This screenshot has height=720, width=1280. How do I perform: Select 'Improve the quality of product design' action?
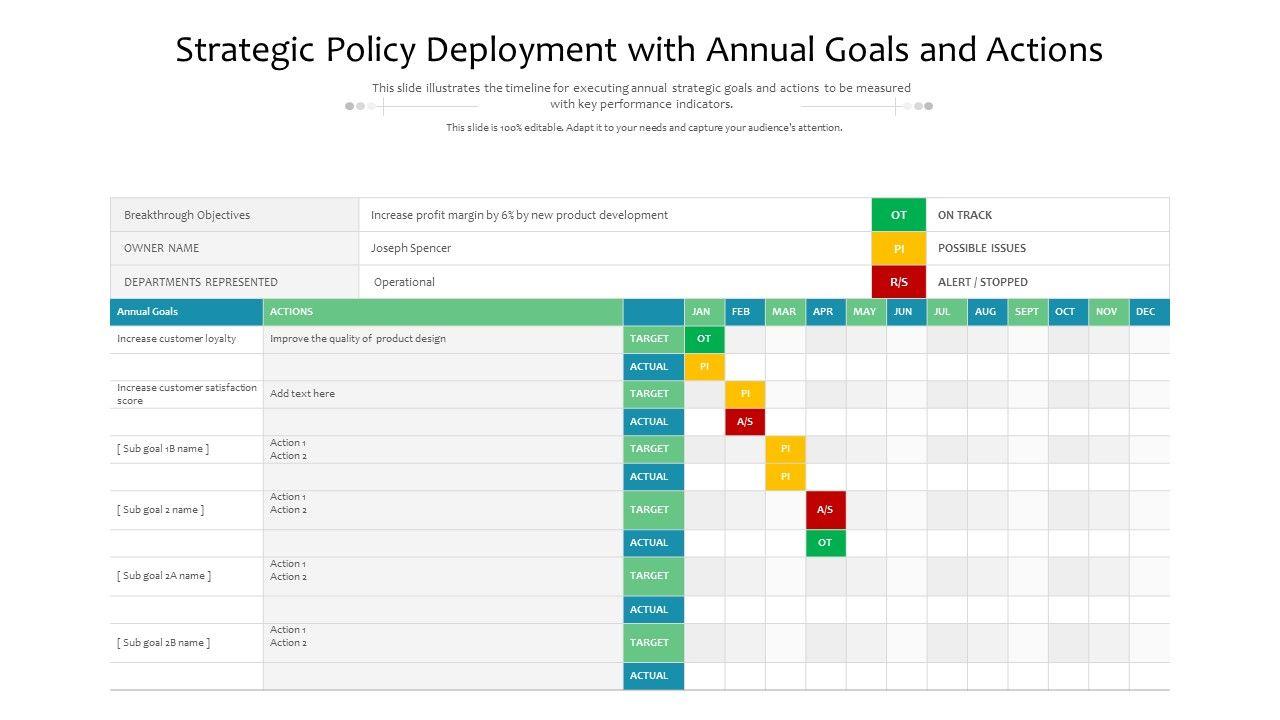click(358, 339)
